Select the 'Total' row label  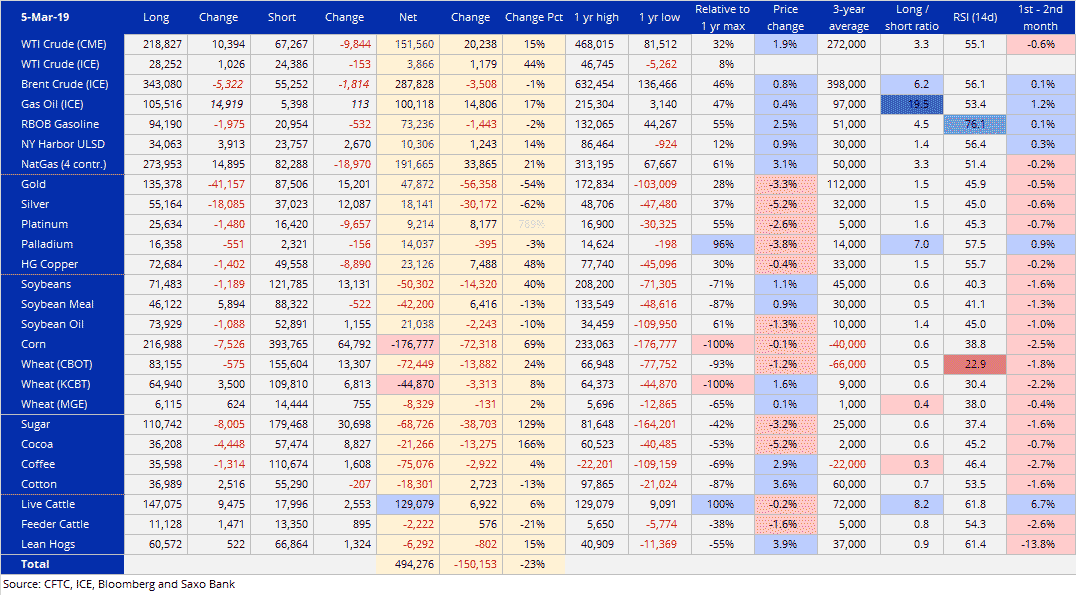tap(36, 565)
